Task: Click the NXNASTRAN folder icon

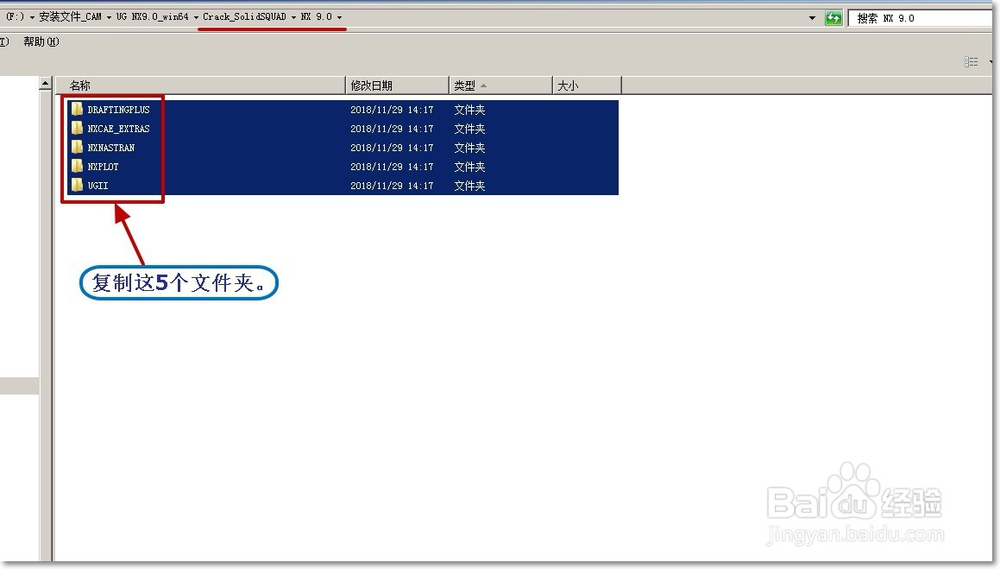Action: tap(77, 147)
